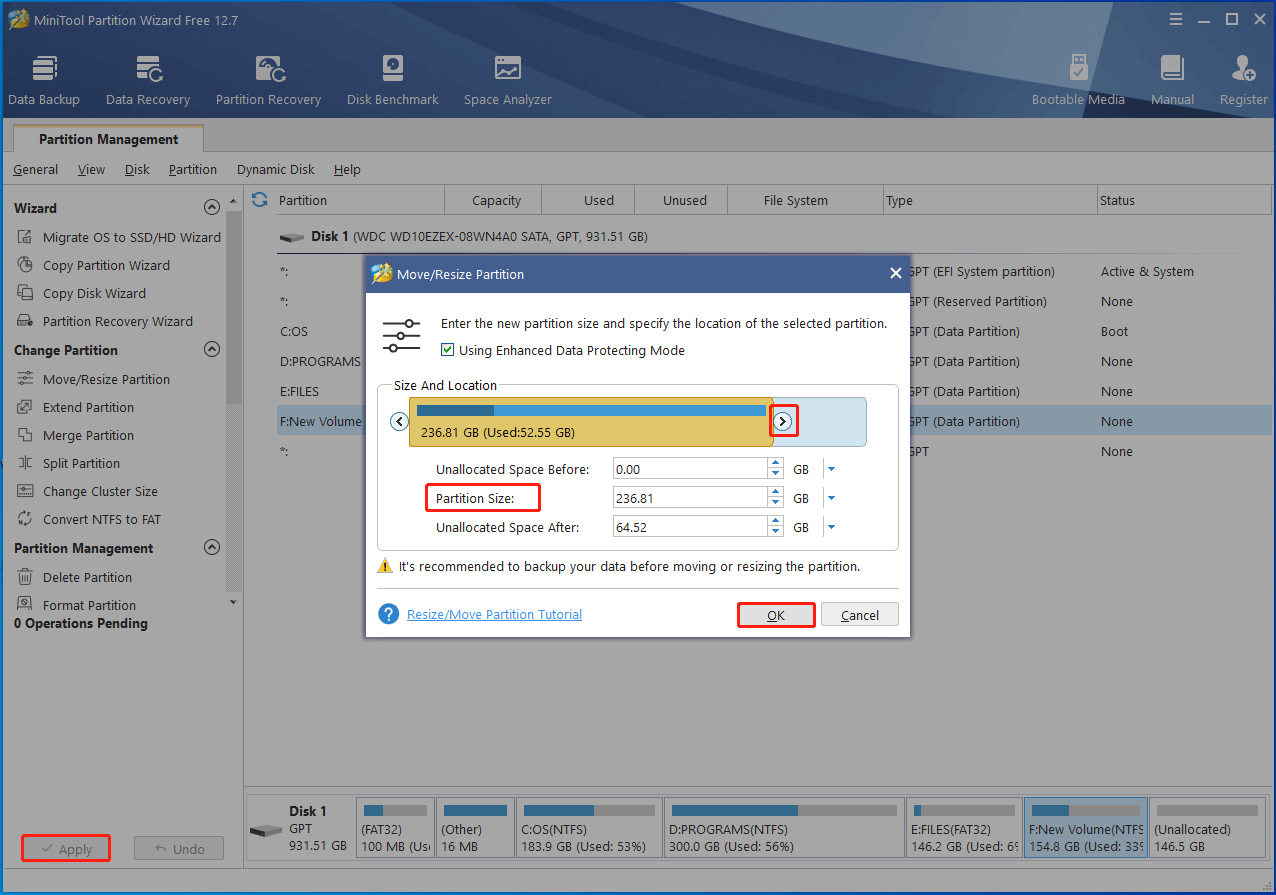Confirm resize with OK button

pyautogui.click(x=776, y=614)
